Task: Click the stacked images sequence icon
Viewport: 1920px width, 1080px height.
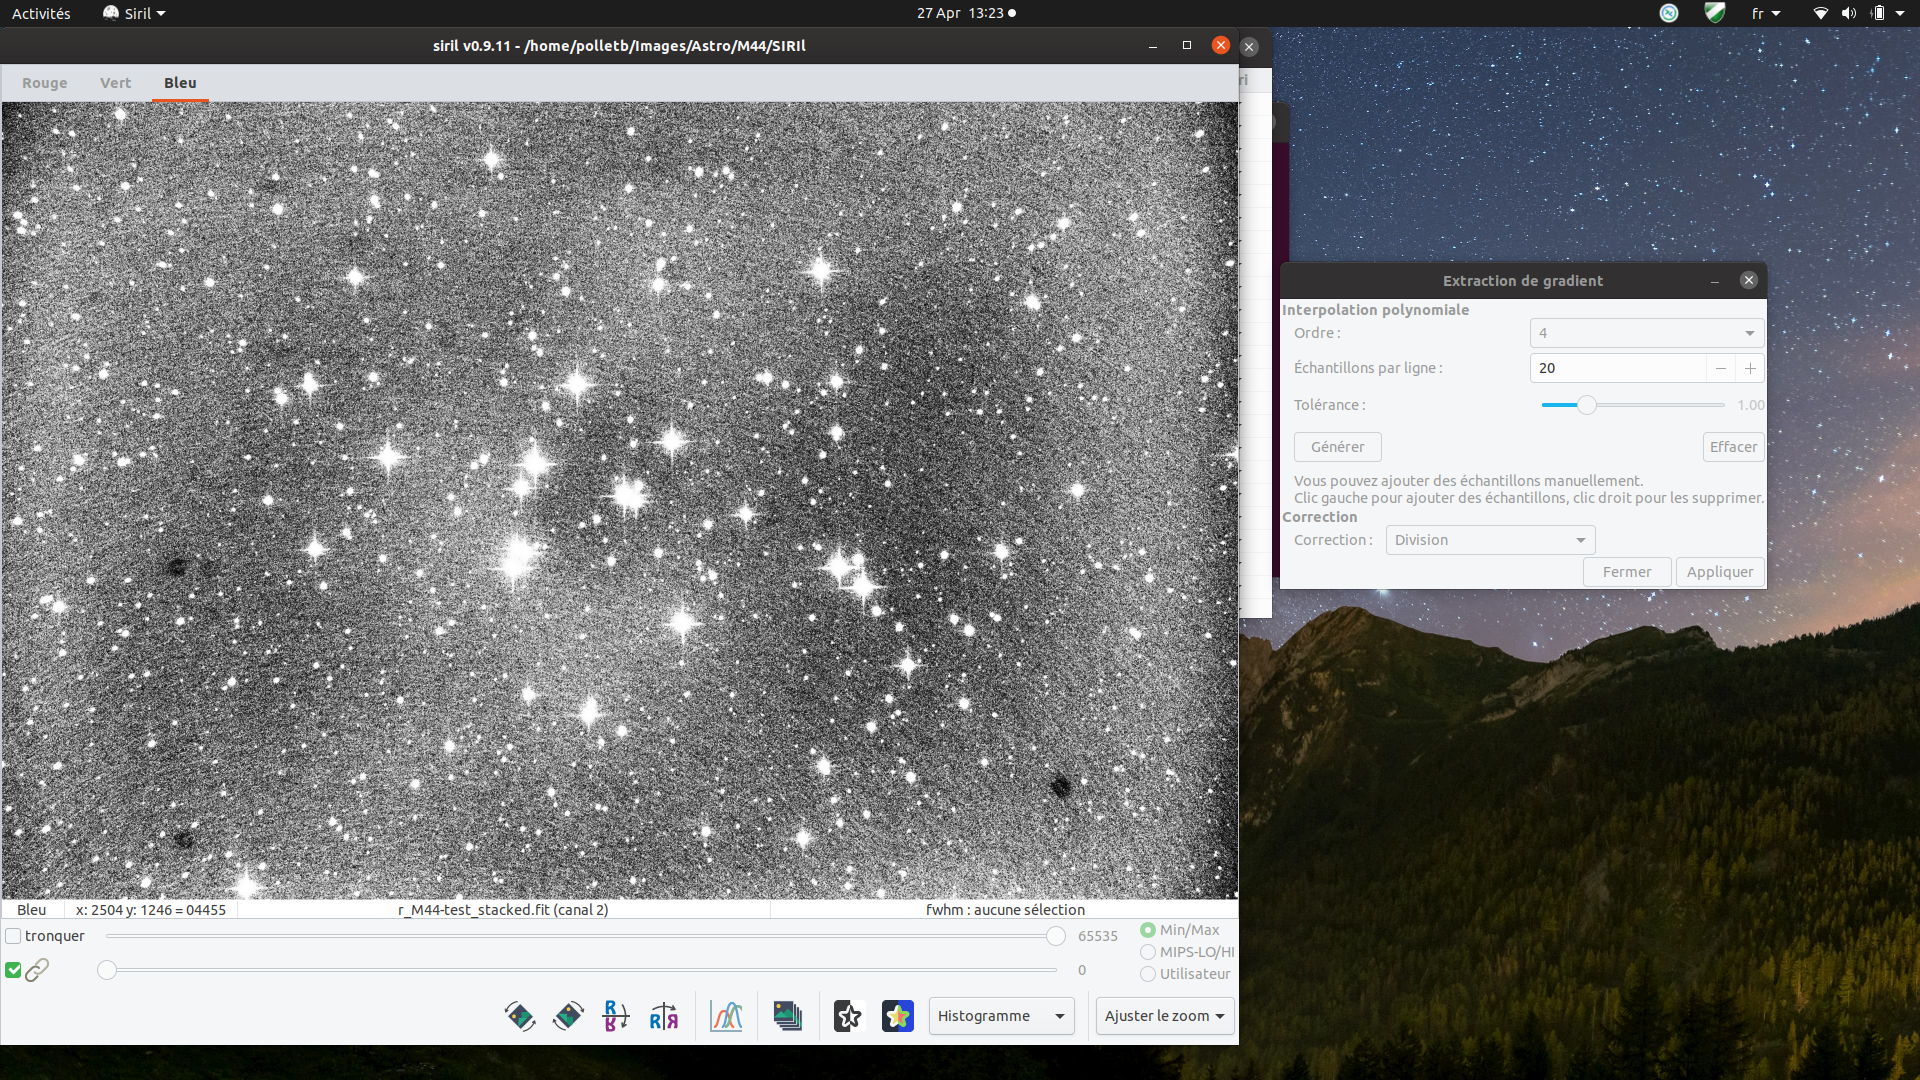Action: coord(788,1016)
